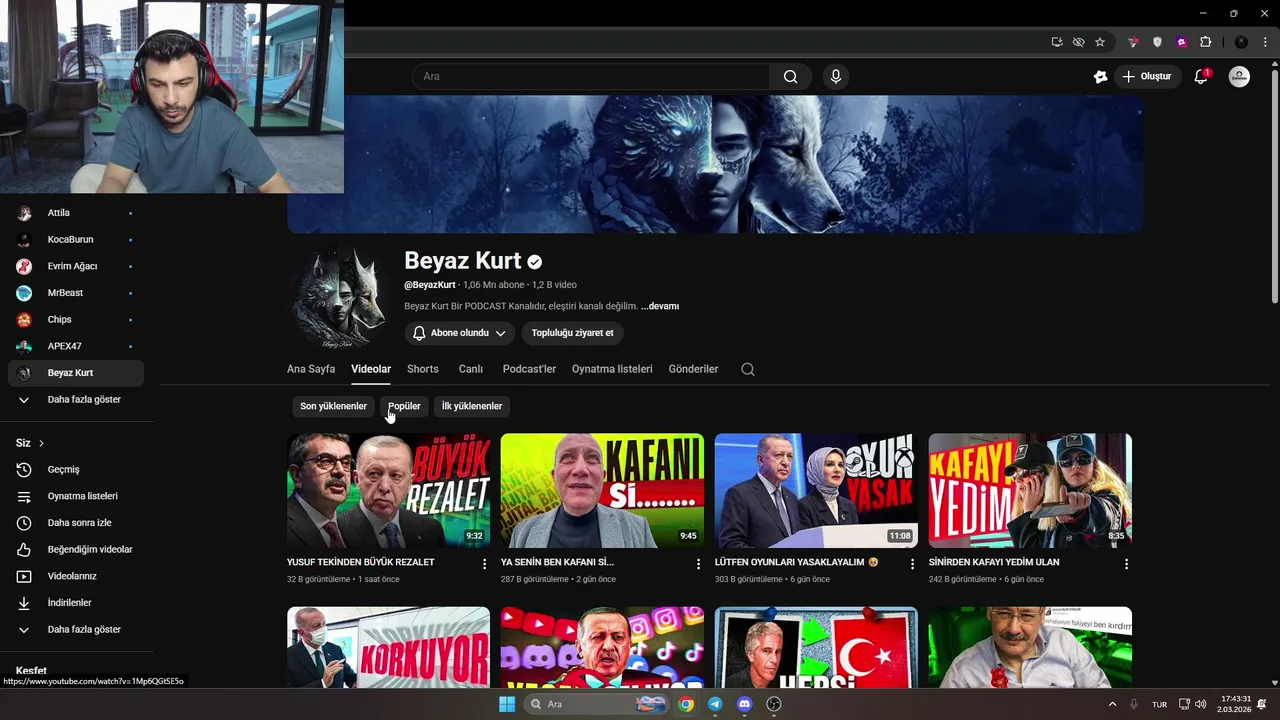
Task: Open İndirilenler in sidebar
Action: pyautogui.click(x=76, y=603)
